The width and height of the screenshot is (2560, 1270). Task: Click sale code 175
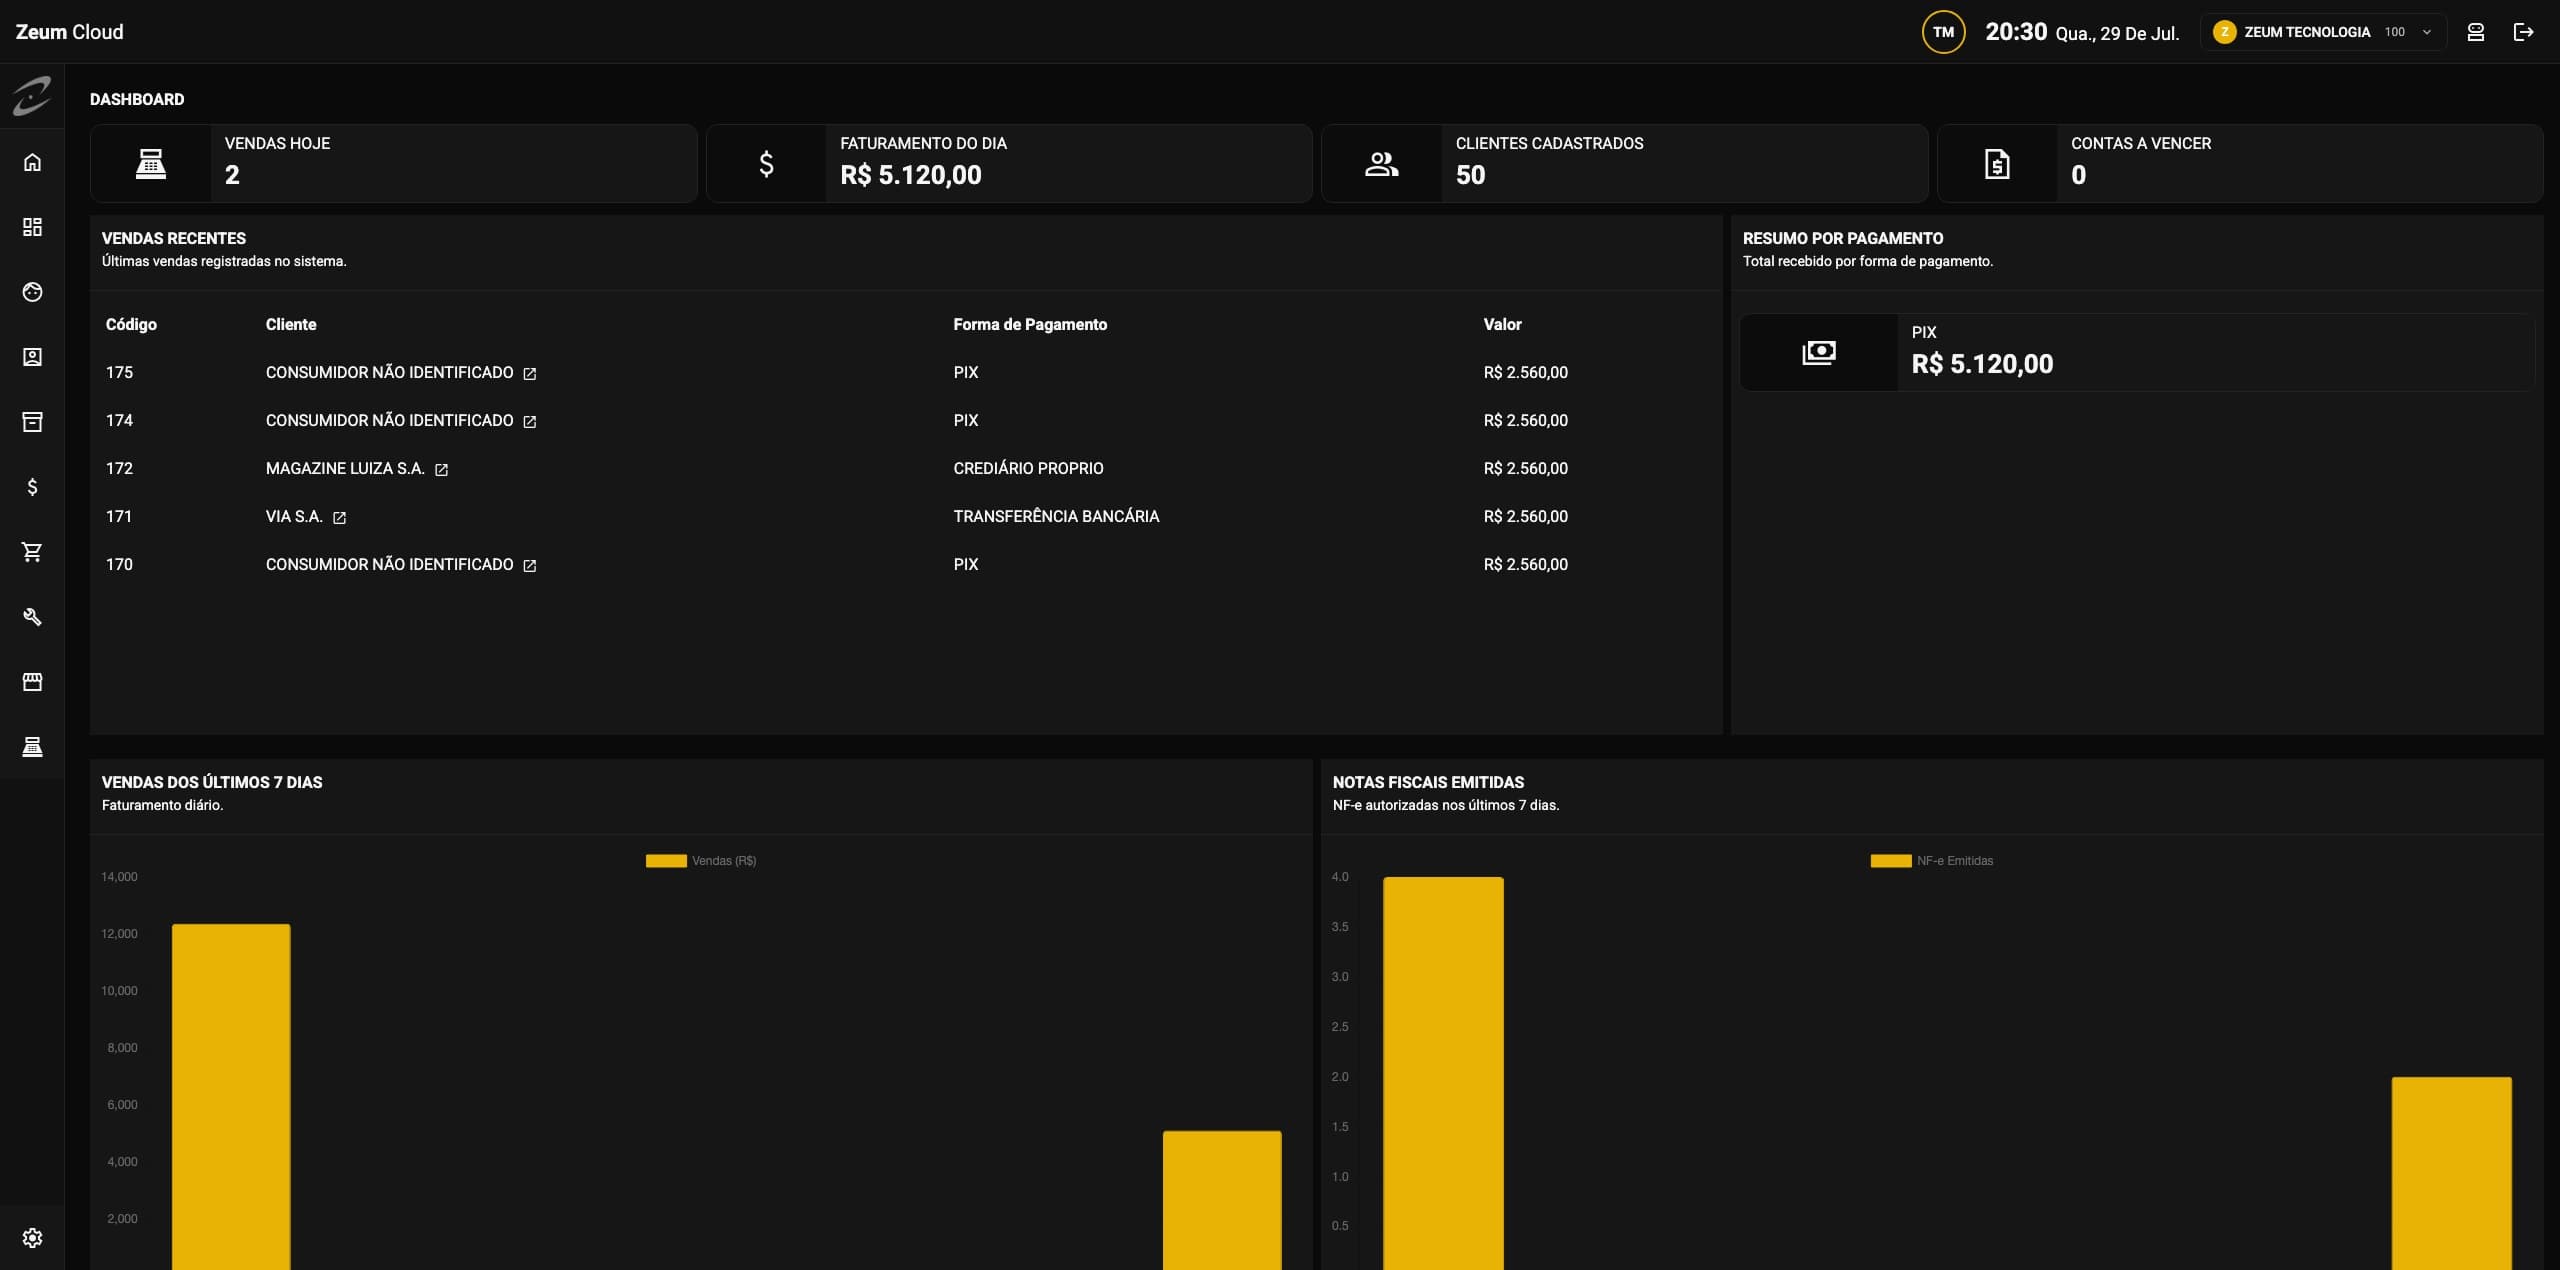pos(119,373)
